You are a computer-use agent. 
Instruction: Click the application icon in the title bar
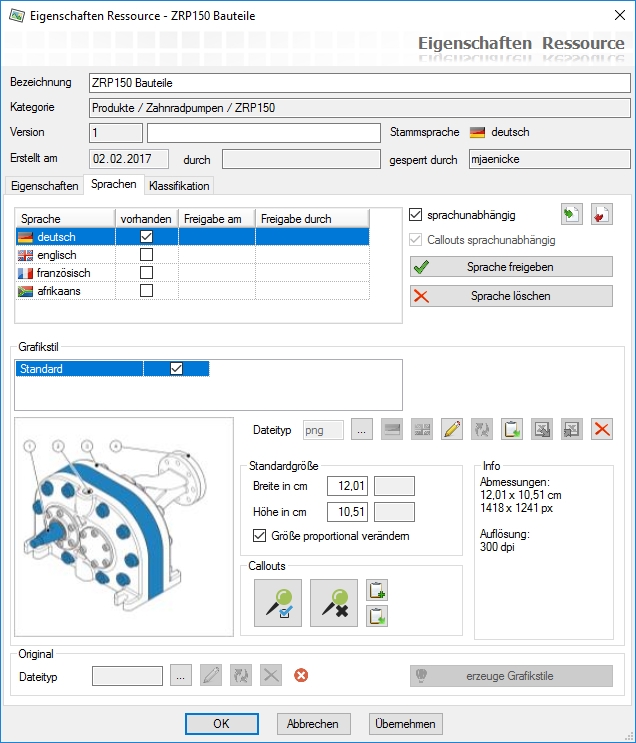[16, 16]
